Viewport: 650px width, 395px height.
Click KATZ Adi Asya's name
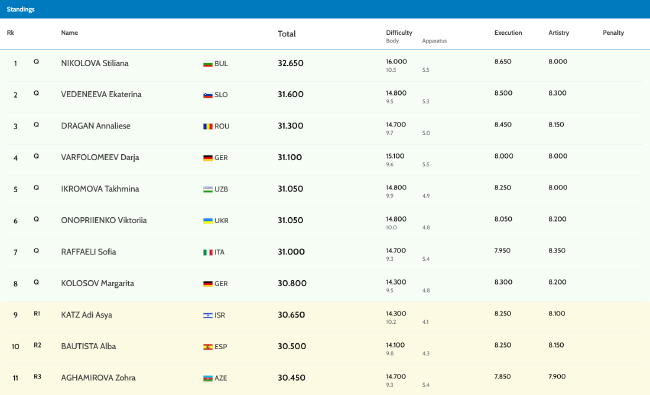click(x=86, y=315)
